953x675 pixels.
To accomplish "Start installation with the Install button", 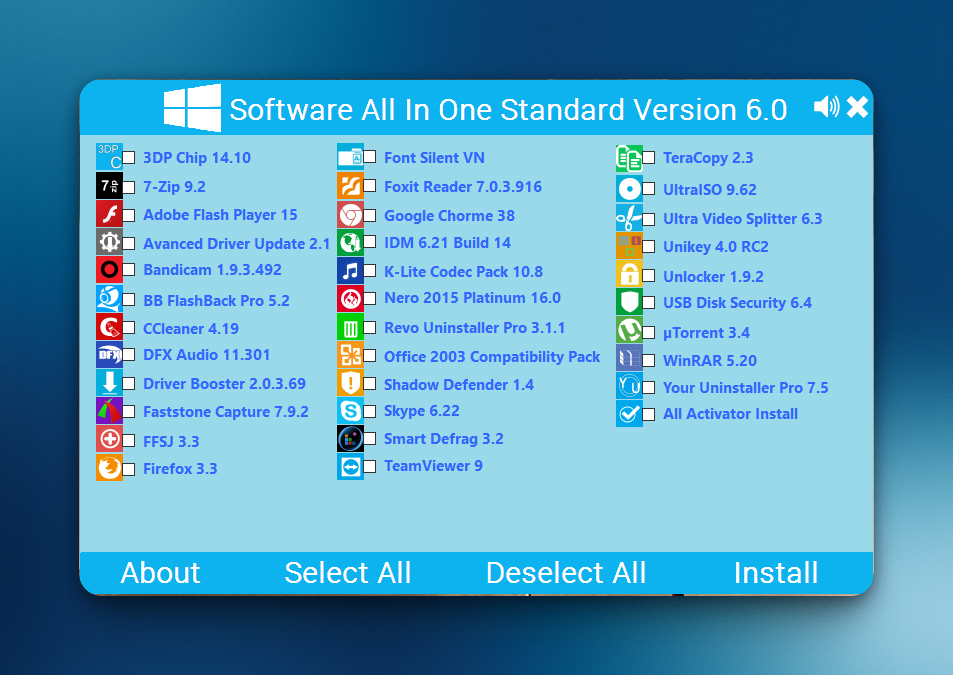I will 776,572.
